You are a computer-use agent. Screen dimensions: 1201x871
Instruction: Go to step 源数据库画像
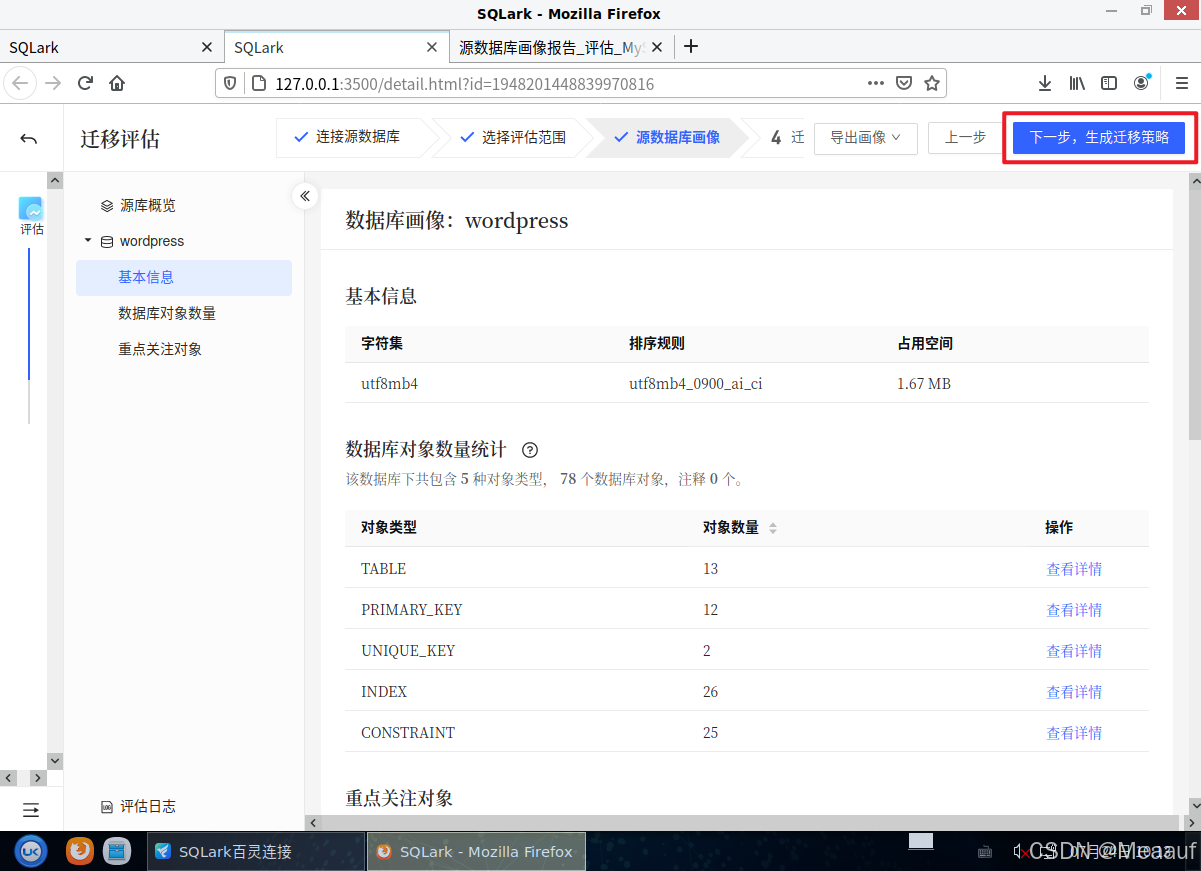pos(667,137)
